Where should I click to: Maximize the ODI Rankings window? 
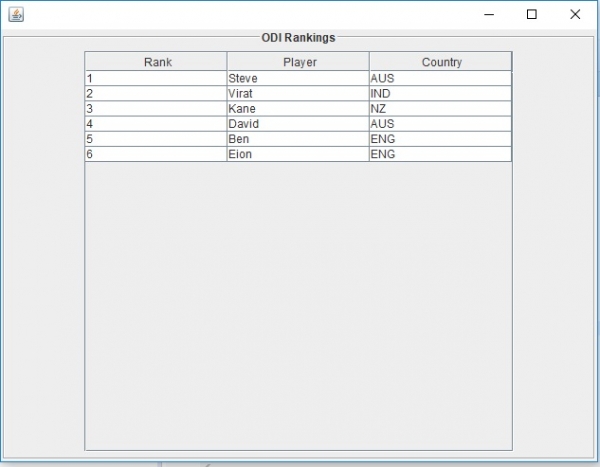pos(532,15)
